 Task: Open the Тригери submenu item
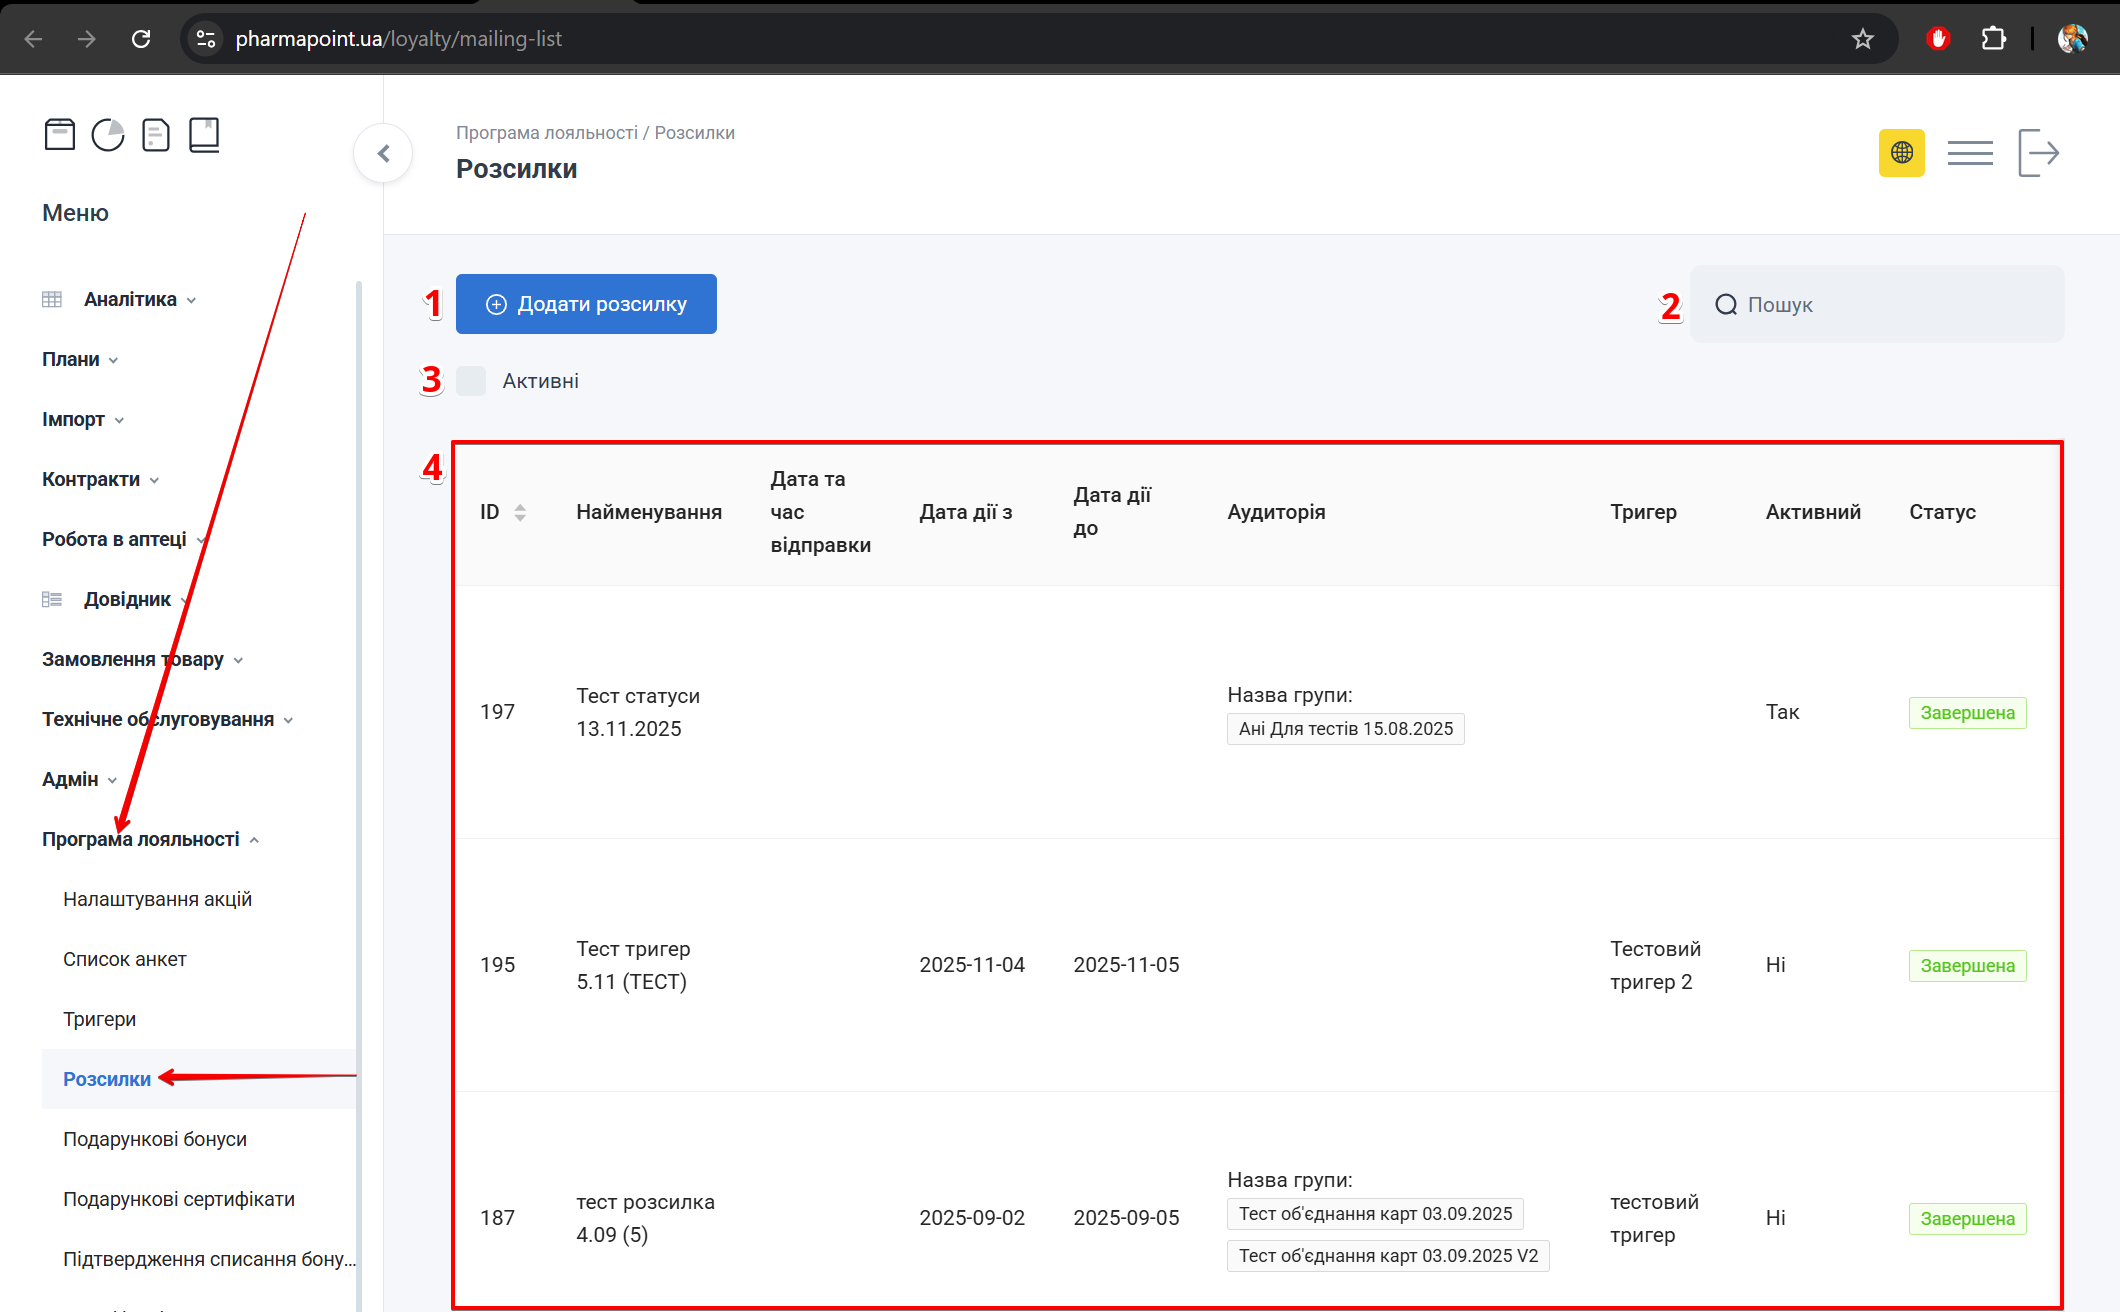pyautogui.click(x=99, y=1019)
